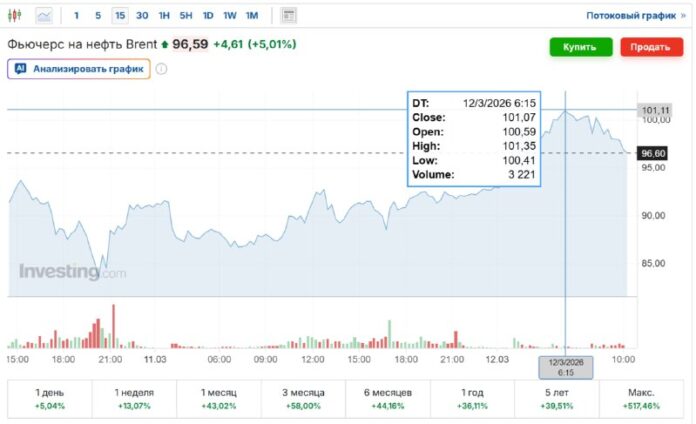Image resolution: width=696 pixels, height=424 pixels.
Task: Choose the 1D interval
Action: point(208,16)
